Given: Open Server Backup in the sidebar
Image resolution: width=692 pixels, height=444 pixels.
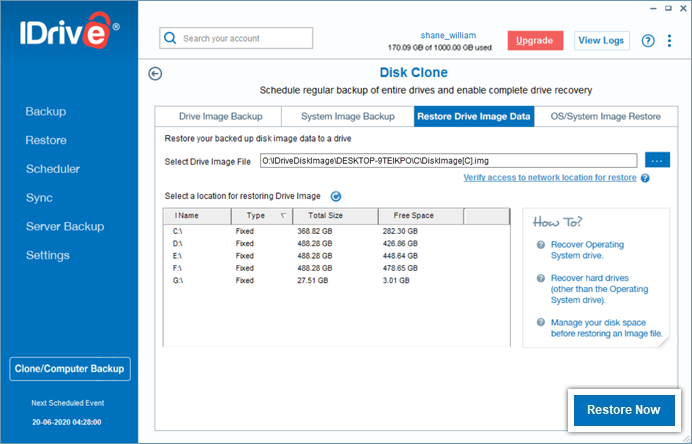Looking at the screenshot, I should (65, 226).
